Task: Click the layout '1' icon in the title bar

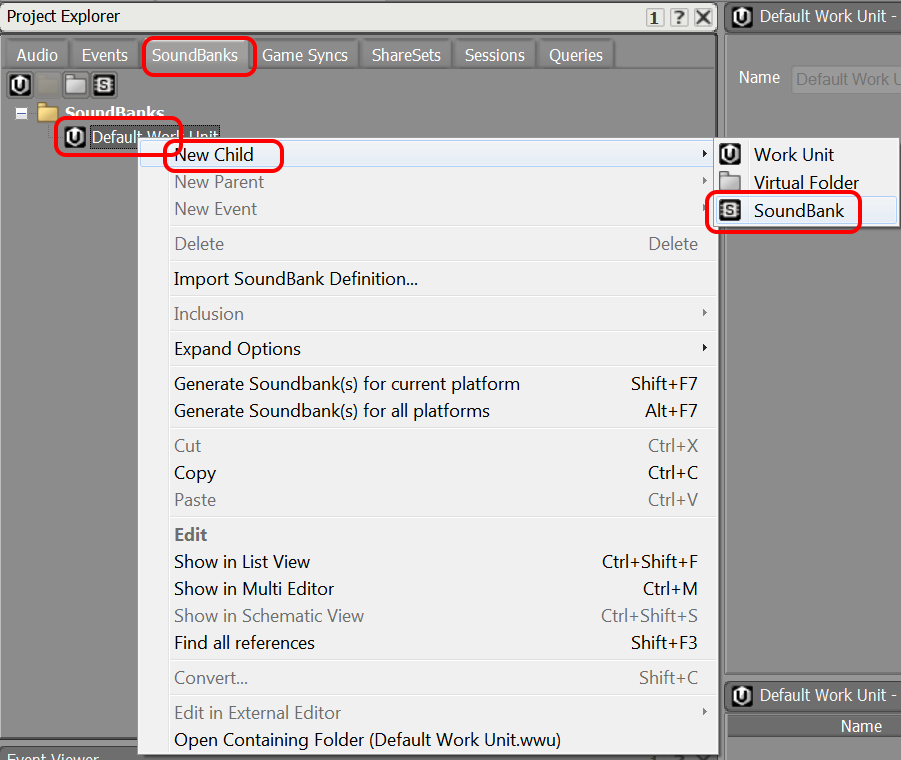Action: (654, 17)
